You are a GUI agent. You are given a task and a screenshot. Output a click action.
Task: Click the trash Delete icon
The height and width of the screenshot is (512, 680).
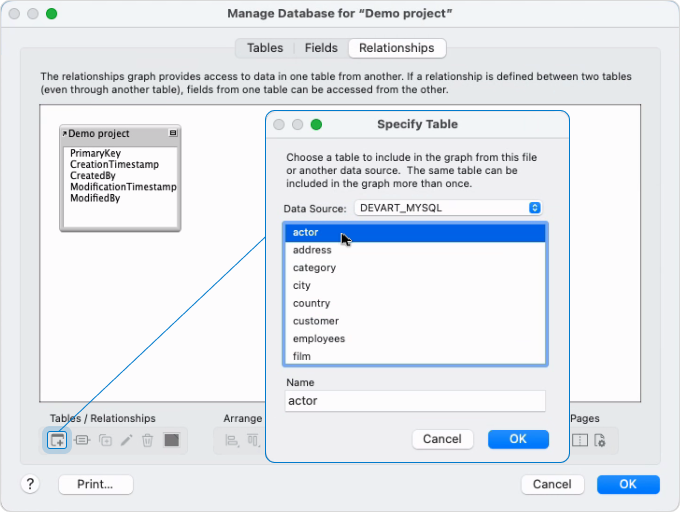(x=147, y=440)
